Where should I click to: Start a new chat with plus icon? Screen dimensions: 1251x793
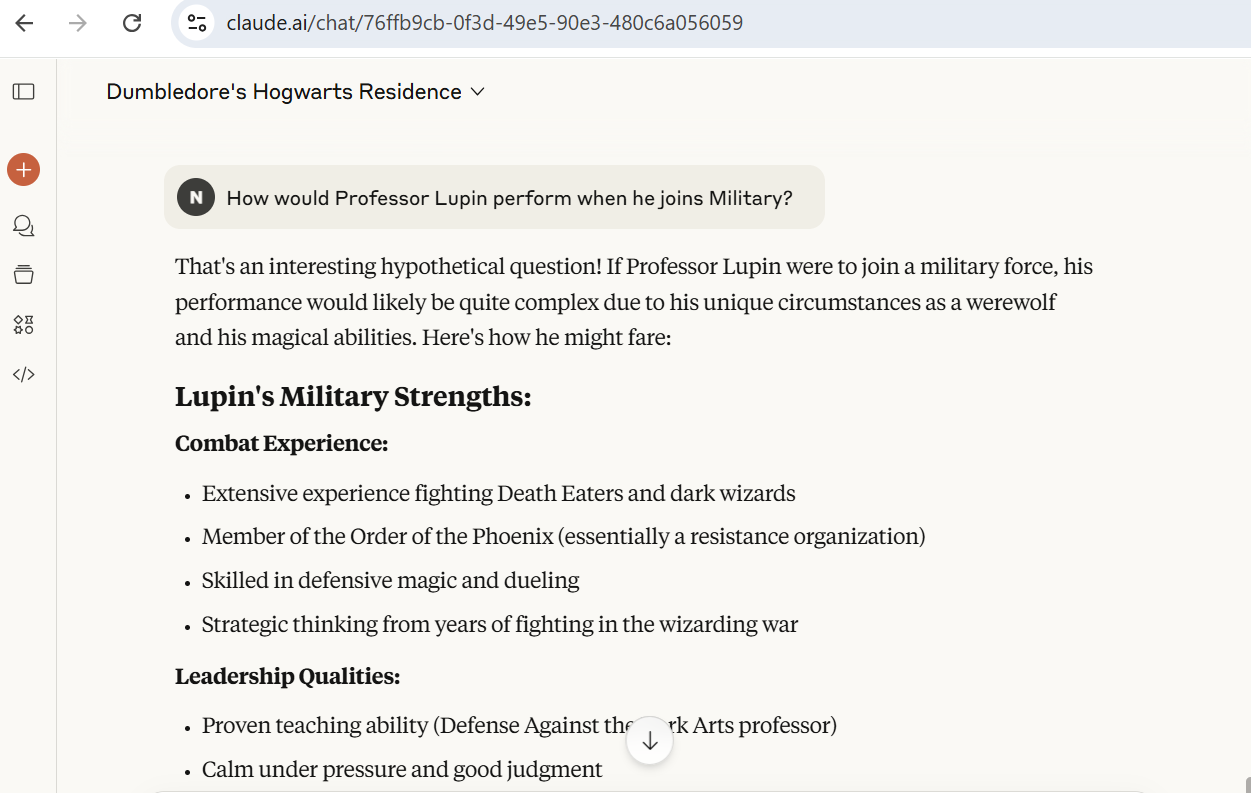[23, 170]
